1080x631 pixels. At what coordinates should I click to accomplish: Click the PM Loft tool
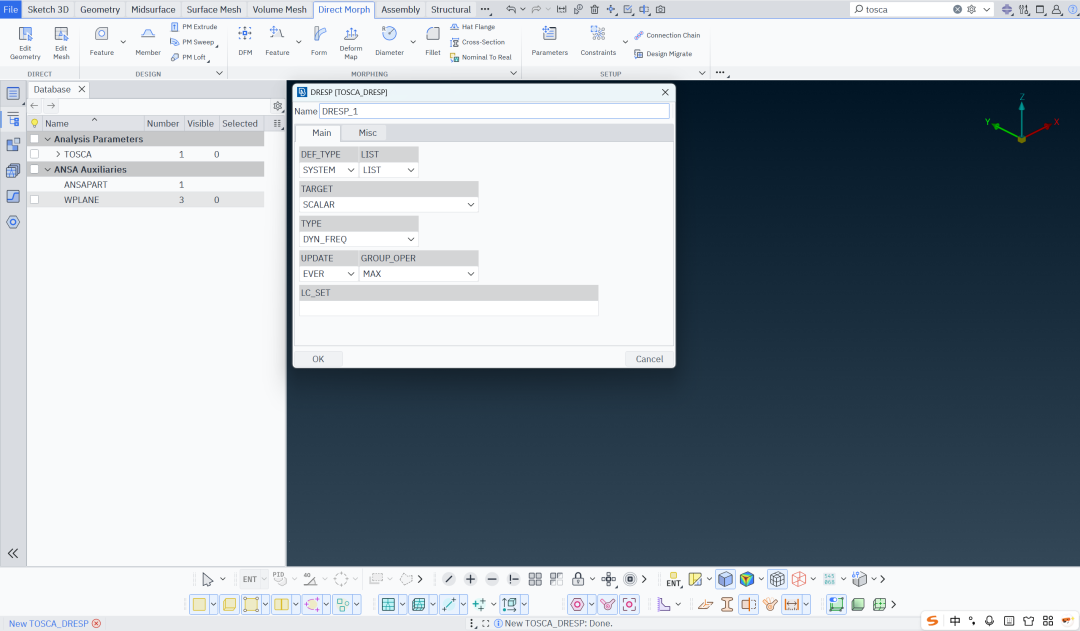pyautogui.click(x=189, y=57)
